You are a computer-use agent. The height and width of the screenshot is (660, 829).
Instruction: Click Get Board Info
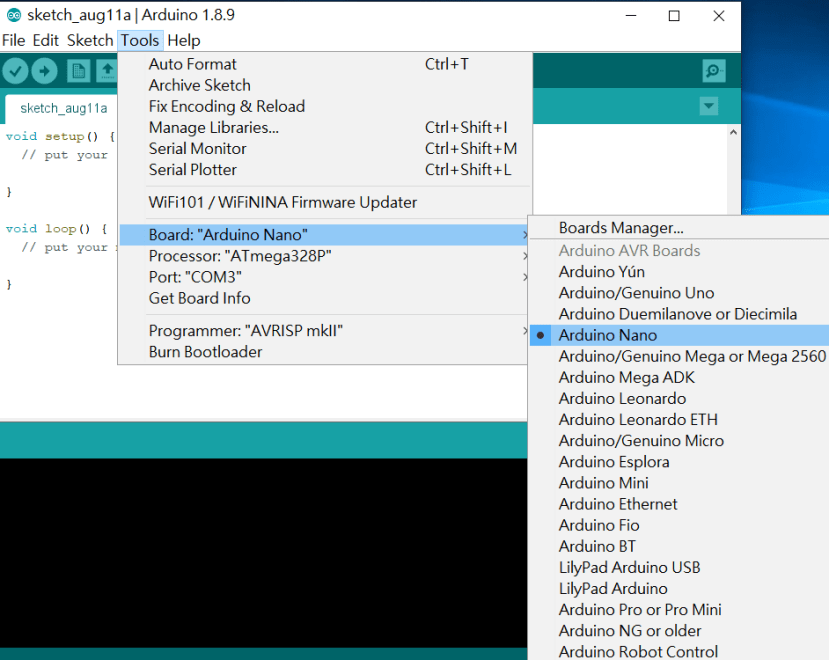pyautogui.click(x=325, y=298)
